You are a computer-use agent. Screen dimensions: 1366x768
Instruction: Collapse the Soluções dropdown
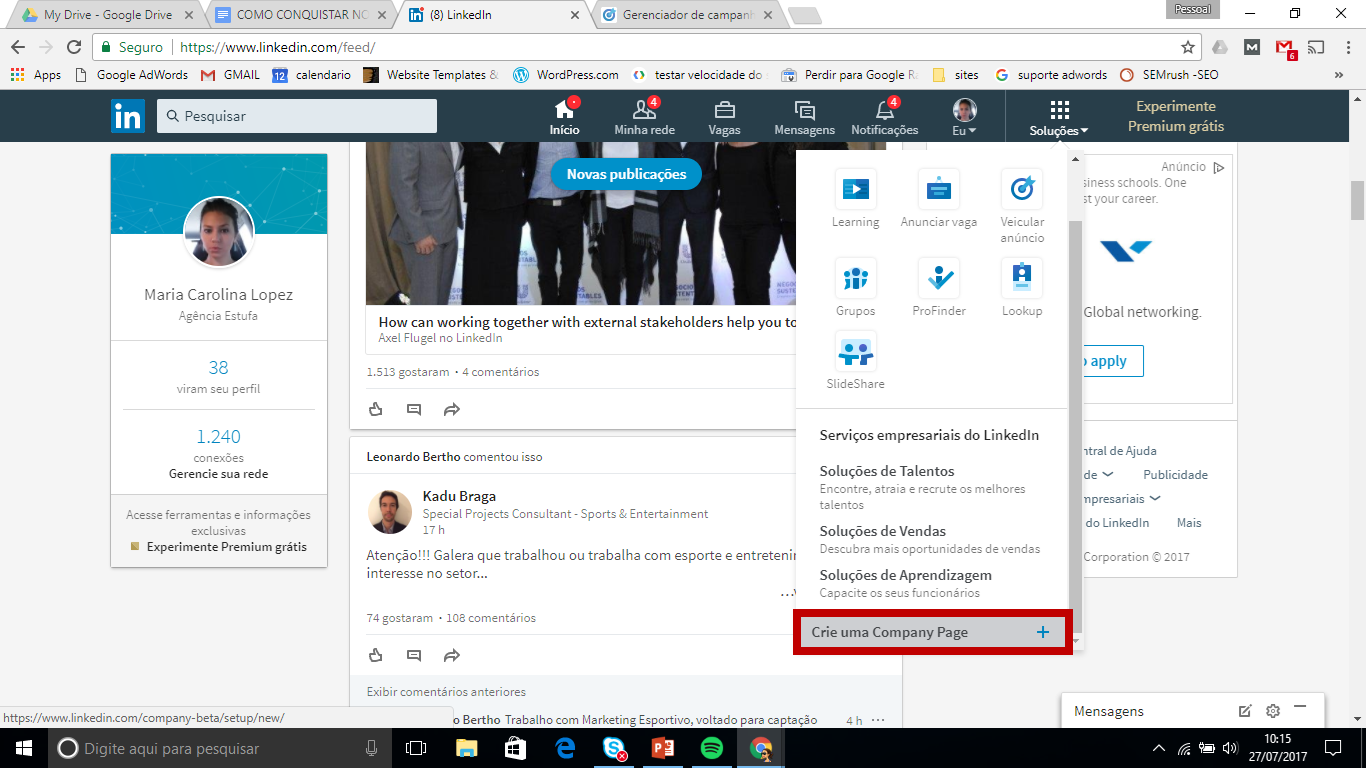tap(1059, 117)
